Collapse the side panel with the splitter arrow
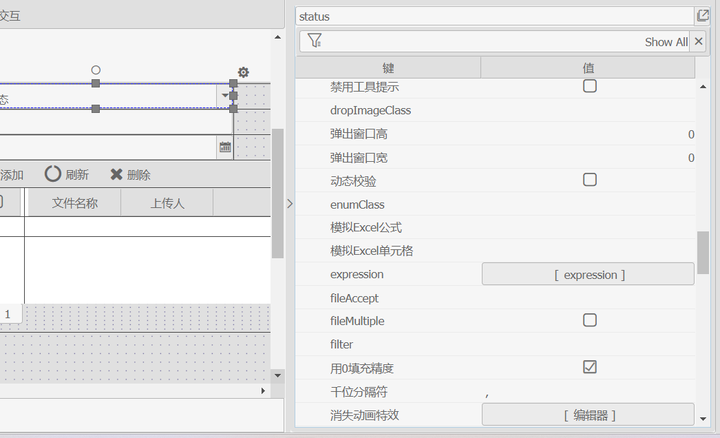720x438 pixels. tap(290, 203)
